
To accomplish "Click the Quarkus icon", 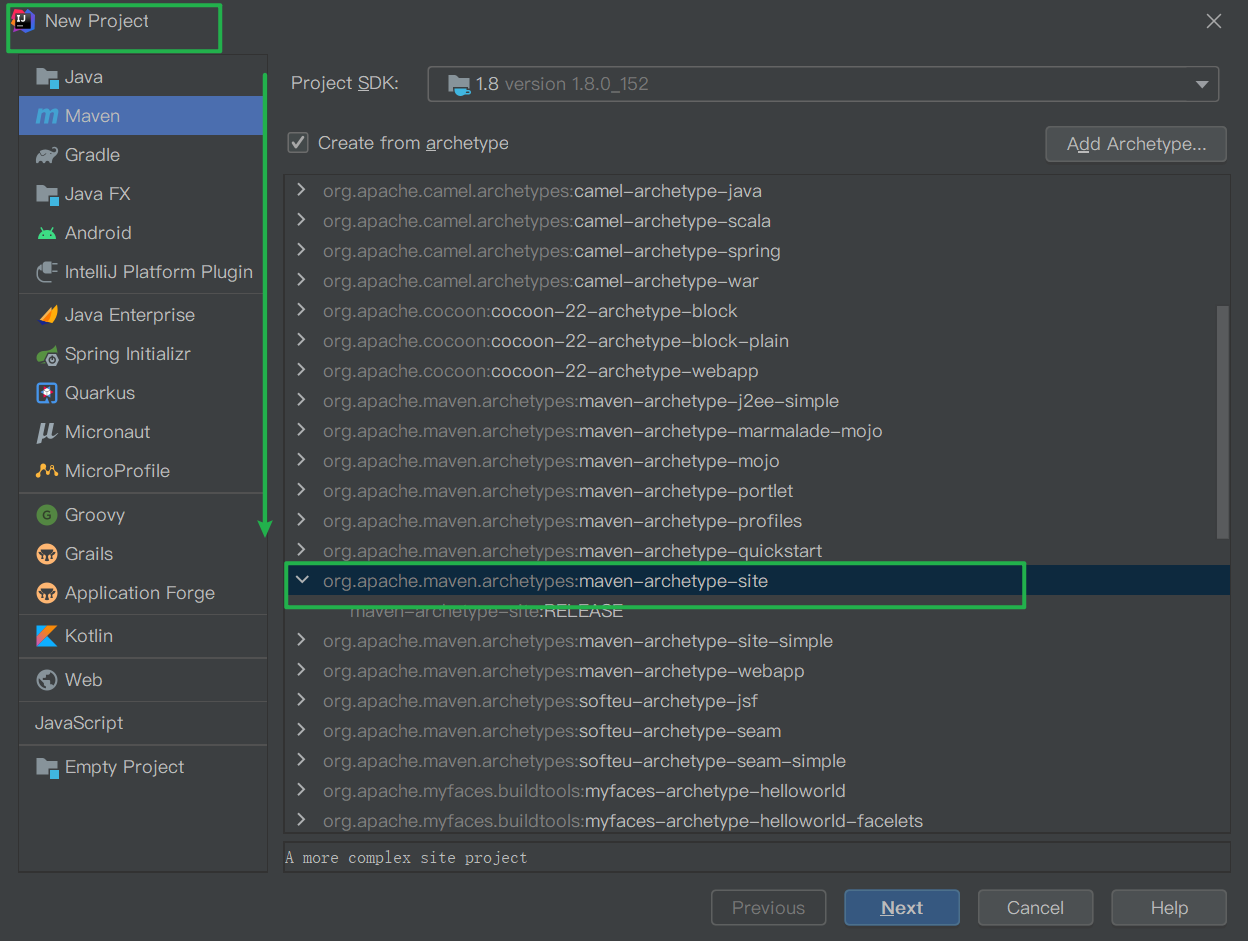I will (x=47, y=393).
